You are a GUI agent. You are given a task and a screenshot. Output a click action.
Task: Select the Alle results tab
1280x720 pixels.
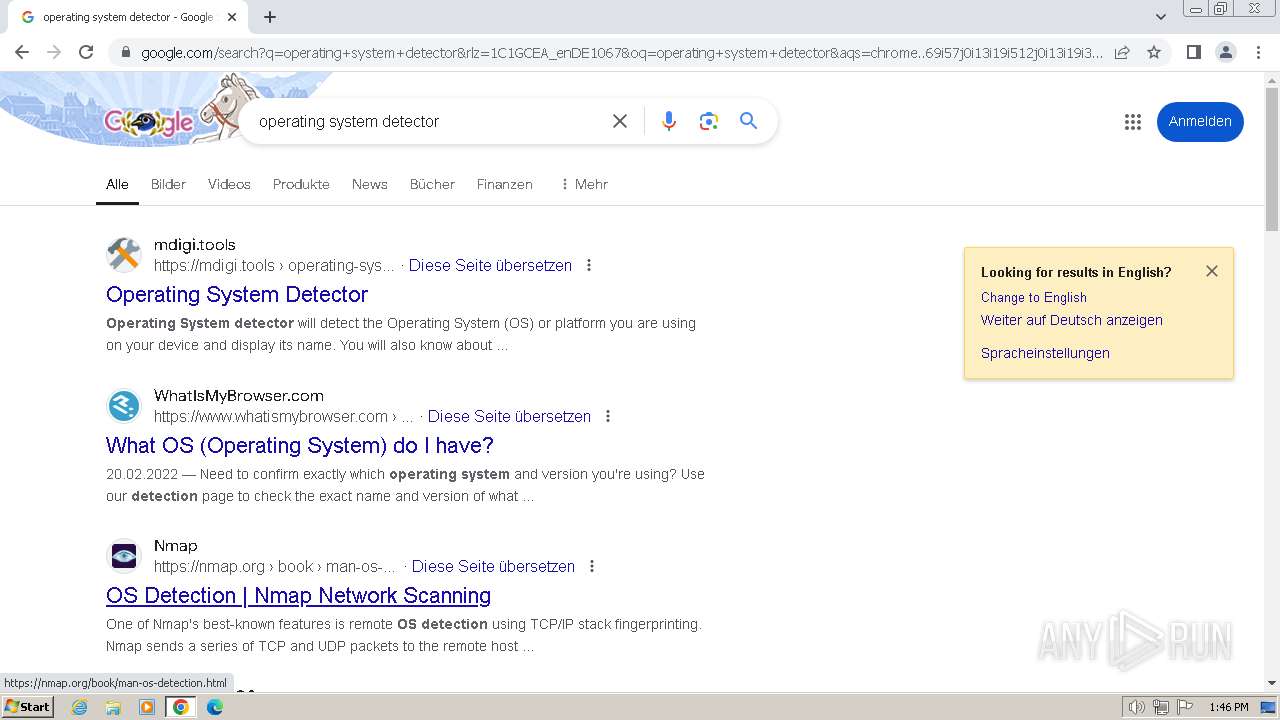click(117, 184)
